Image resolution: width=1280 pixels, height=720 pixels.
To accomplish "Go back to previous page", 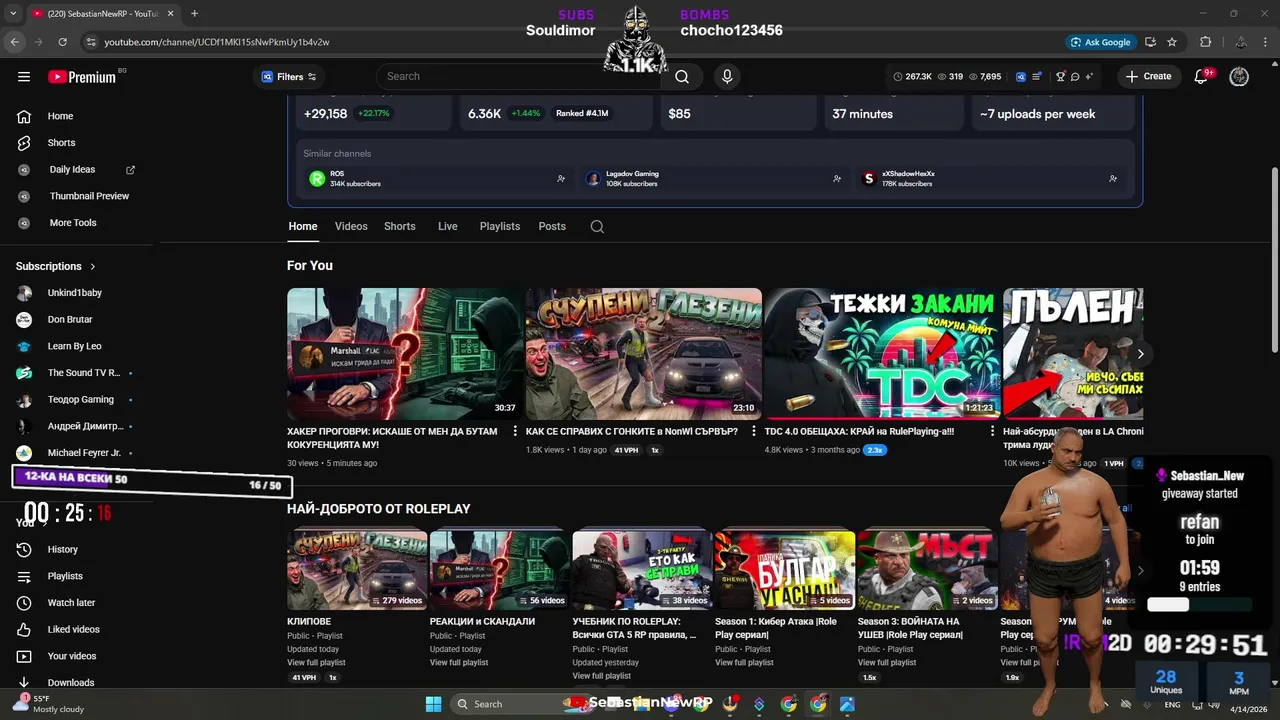I will click(x=15, y=42).
